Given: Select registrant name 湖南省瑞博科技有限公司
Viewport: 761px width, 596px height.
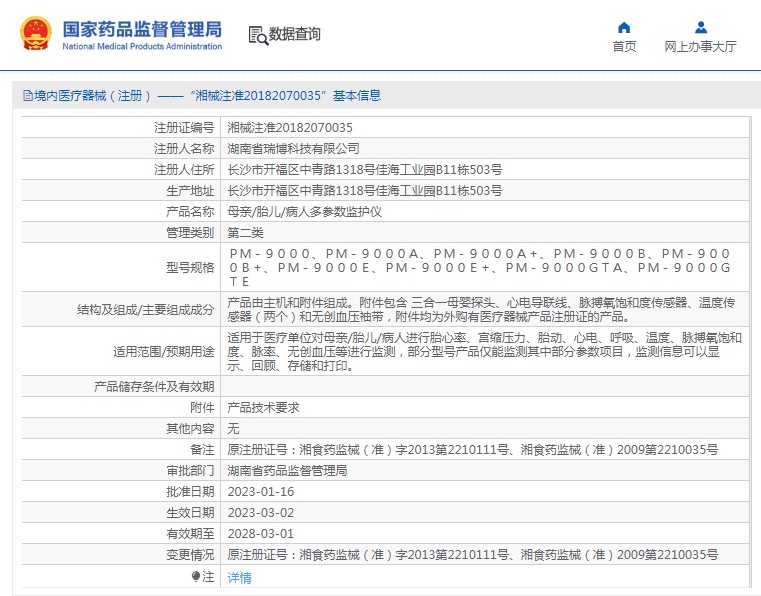Looking at the screenshot, I should (x=293, y=149).
